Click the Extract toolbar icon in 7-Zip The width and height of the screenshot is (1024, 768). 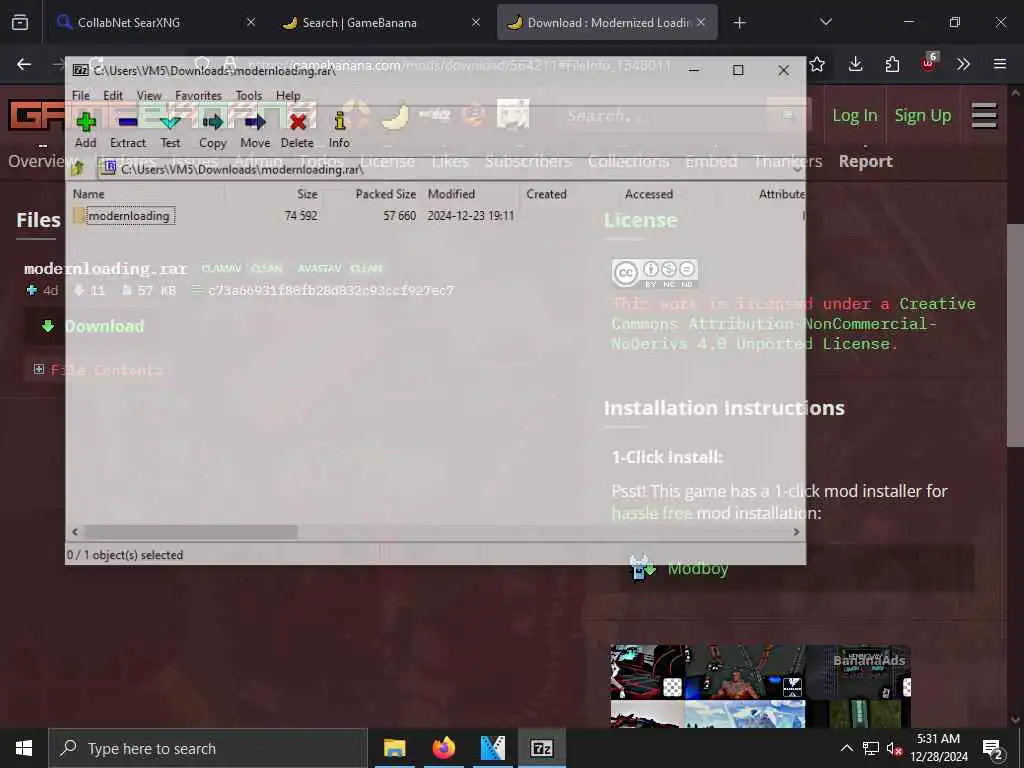[128, 129]
